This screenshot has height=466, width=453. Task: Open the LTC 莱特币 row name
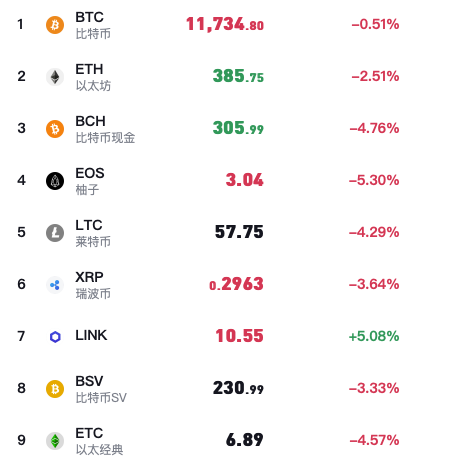coord(93,233)
